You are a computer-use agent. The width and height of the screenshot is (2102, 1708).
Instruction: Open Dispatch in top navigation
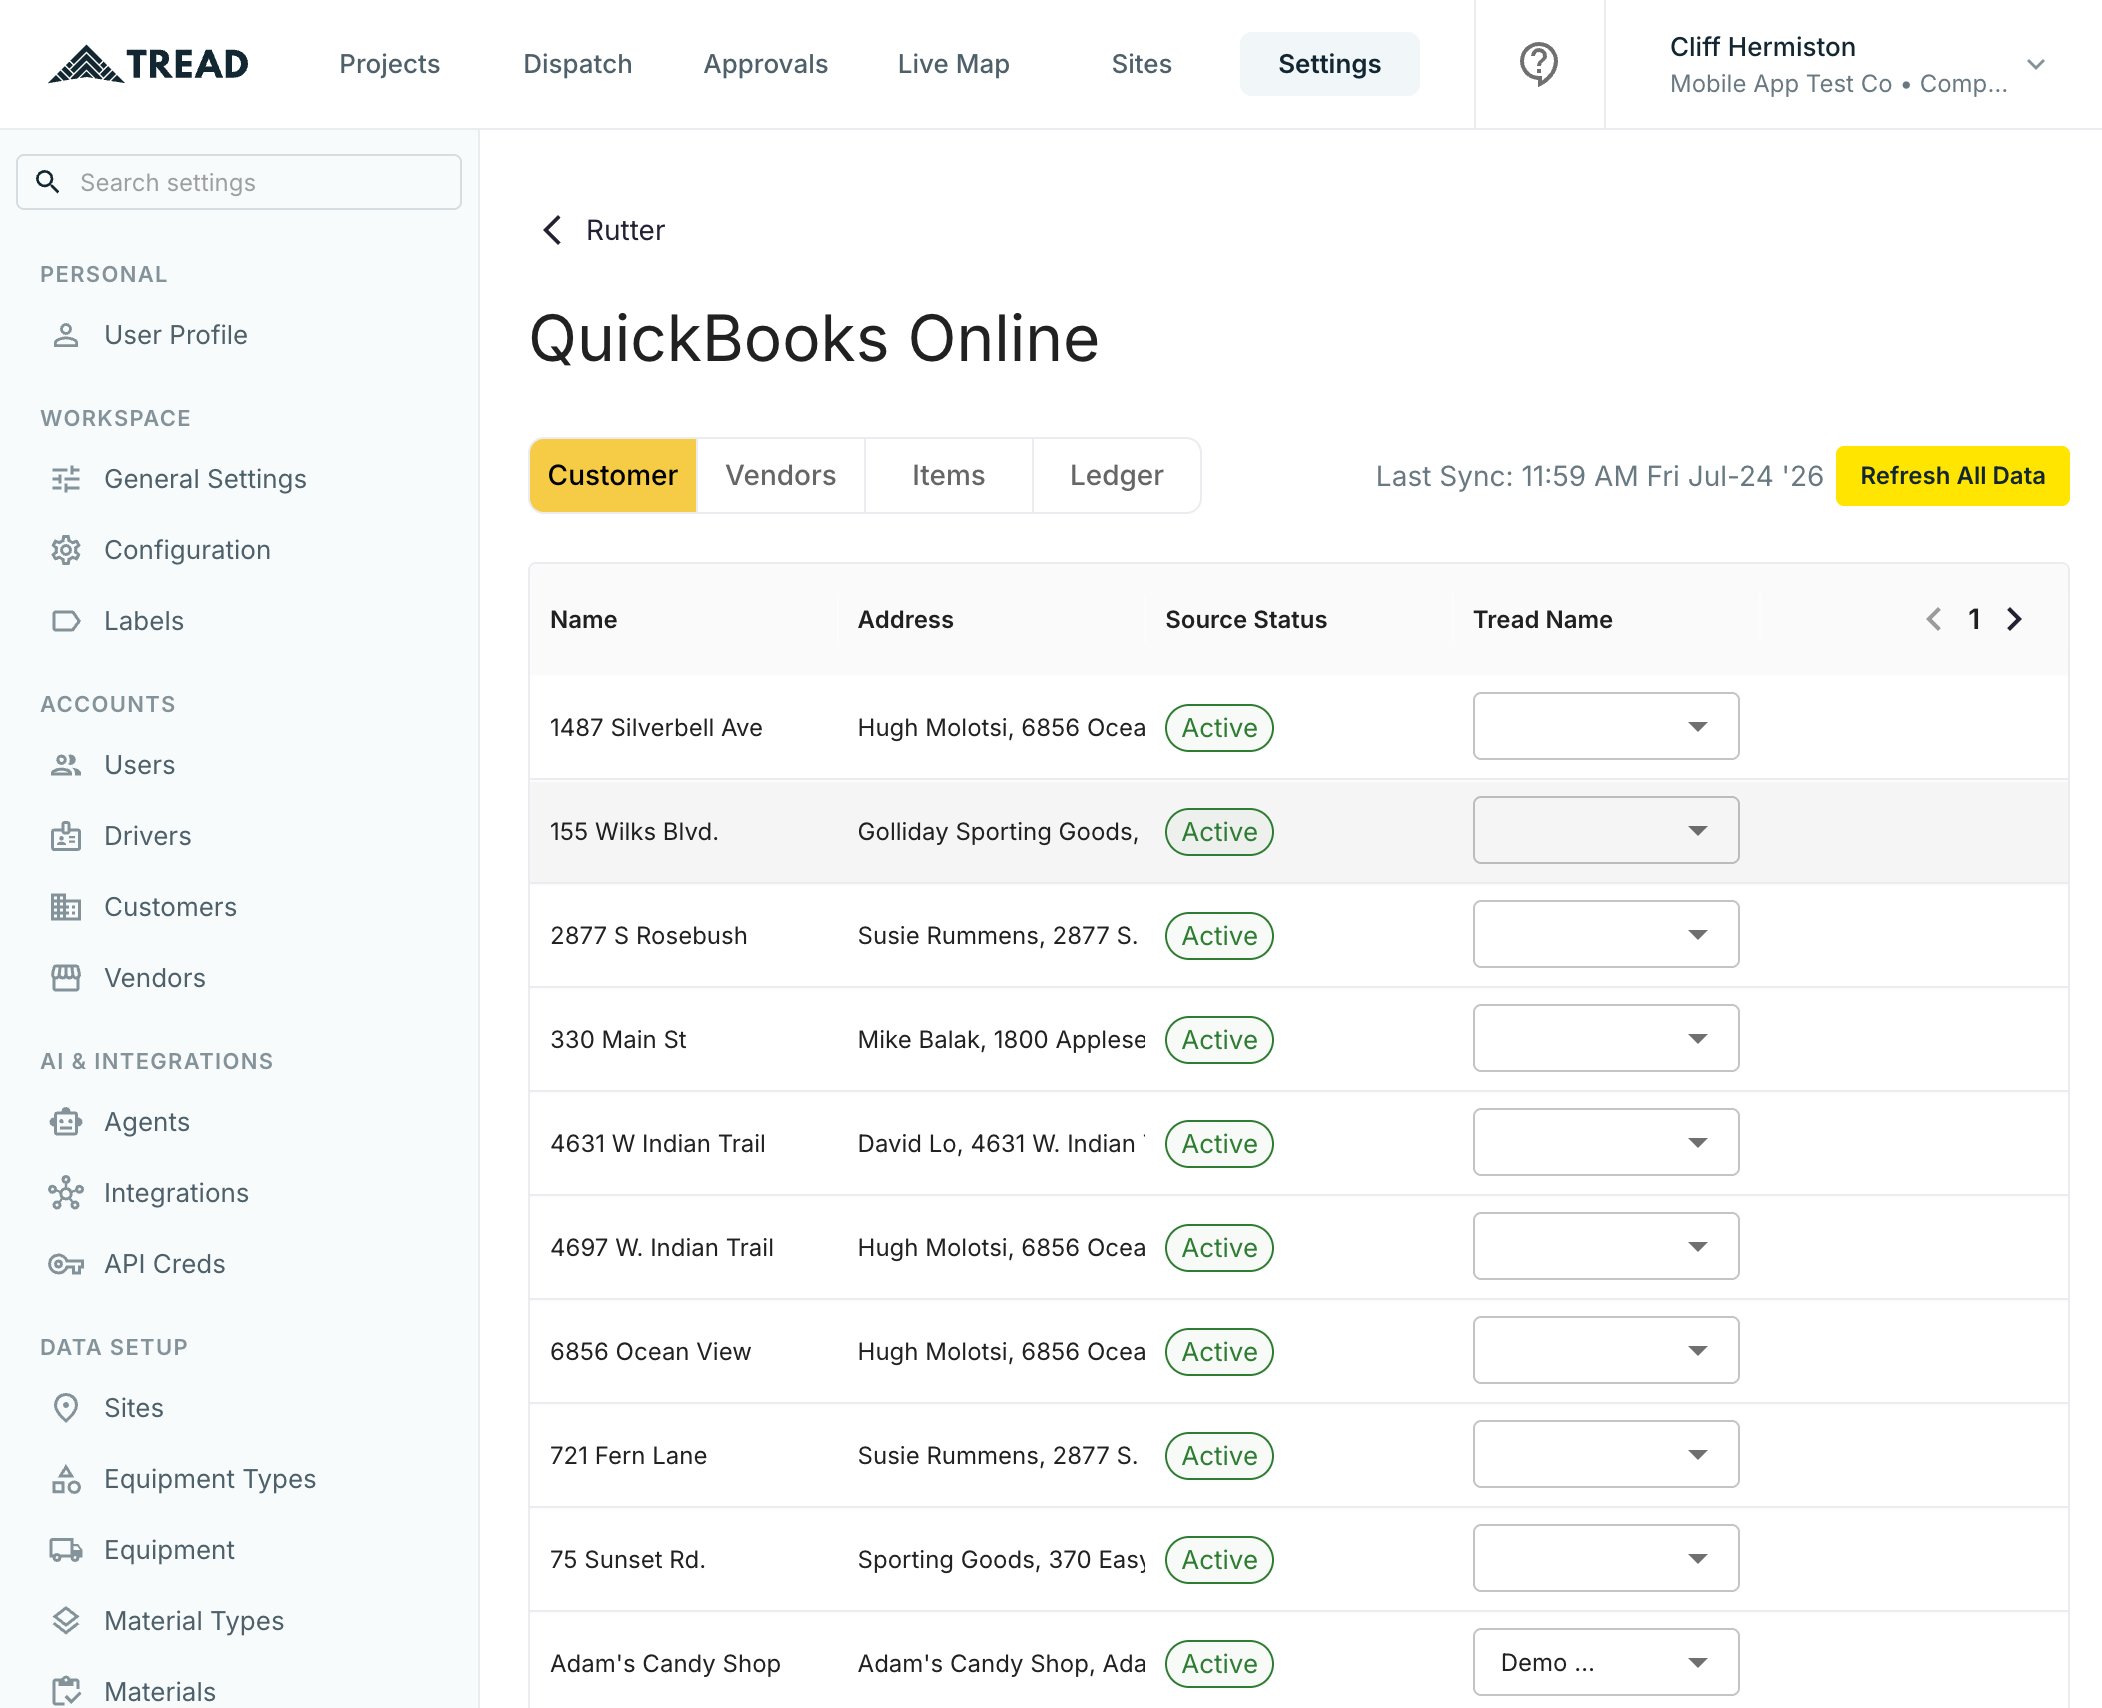pyautogui.click(x=578, y=64)
